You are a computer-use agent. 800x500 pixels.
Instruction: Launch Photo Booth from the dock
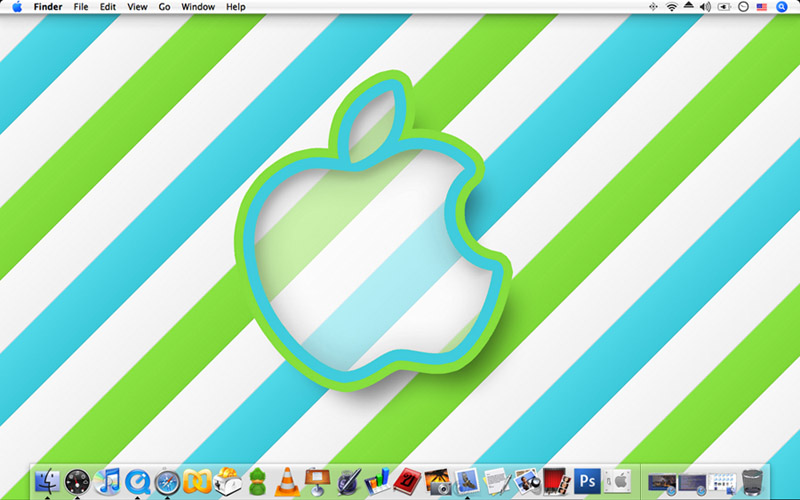pos(557,482)
